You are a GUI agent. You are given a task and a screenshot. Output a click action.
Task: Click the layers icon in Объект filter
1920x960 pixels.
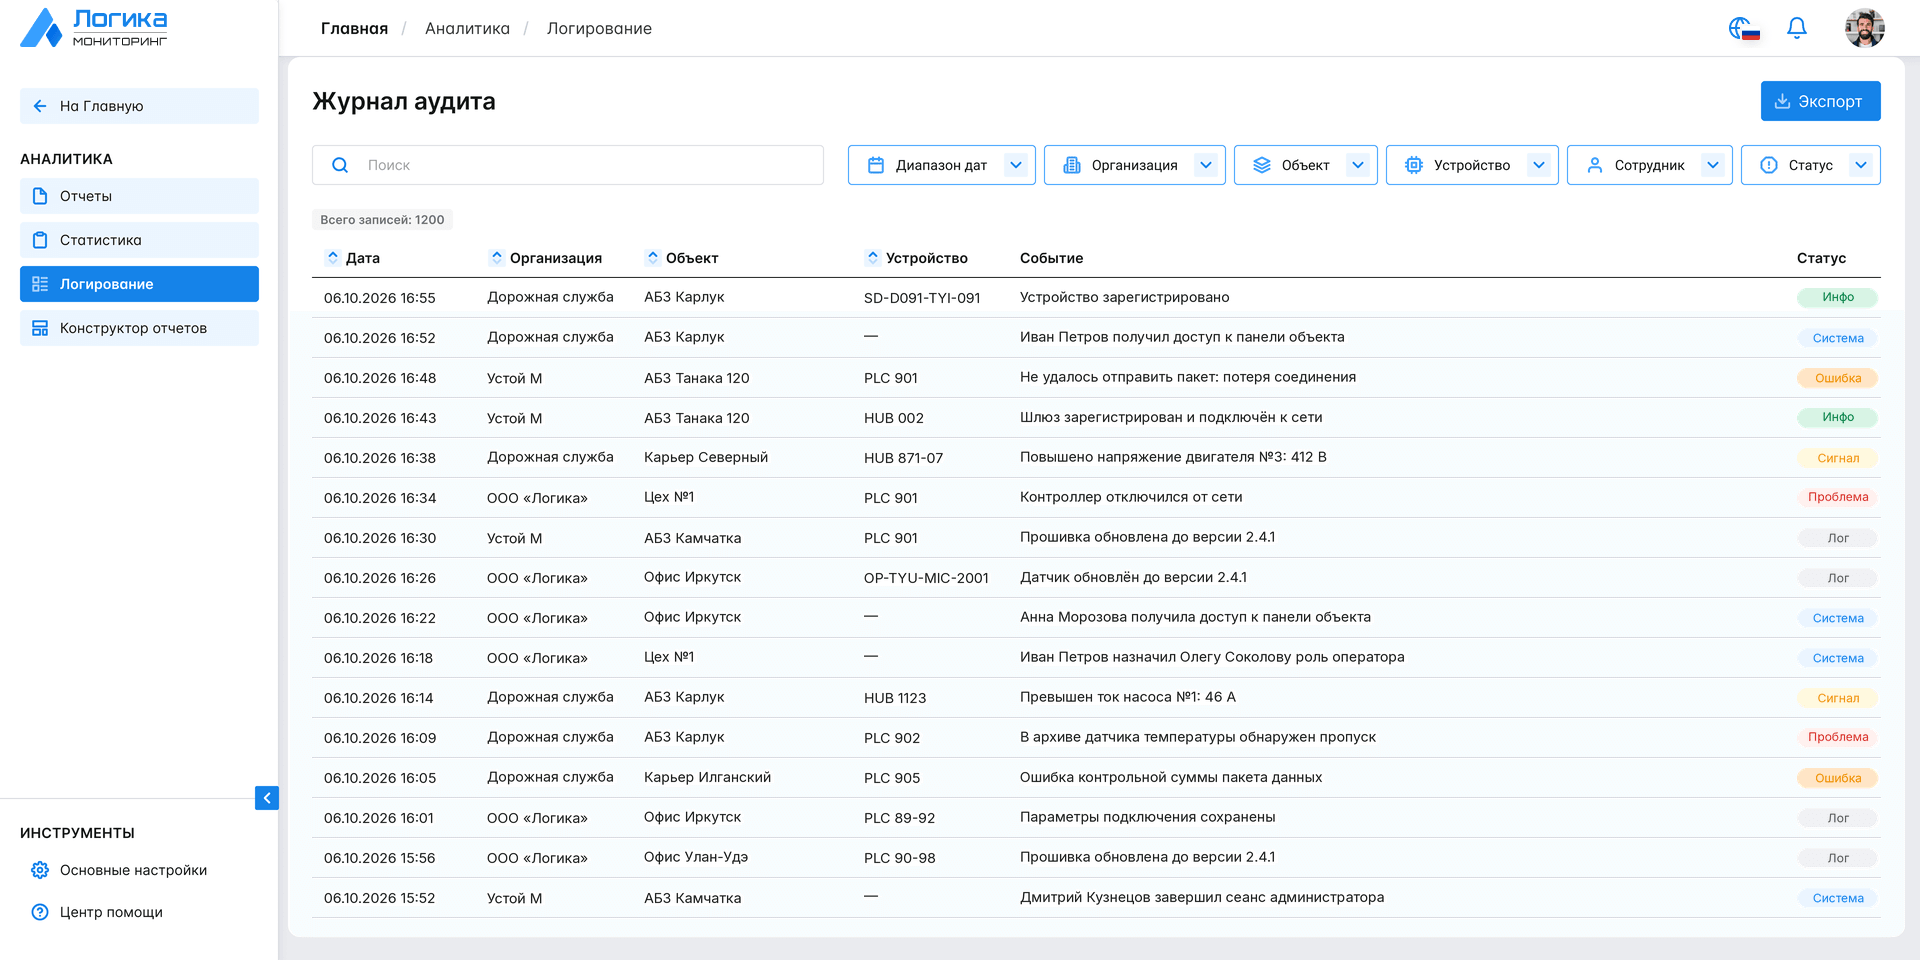click(x=1262, y=165)
